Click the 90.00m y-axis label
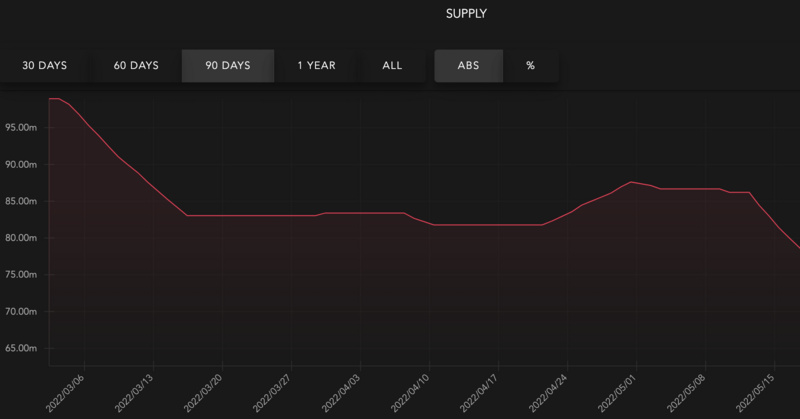The image size is (800, 419). (x=21, y=164)
